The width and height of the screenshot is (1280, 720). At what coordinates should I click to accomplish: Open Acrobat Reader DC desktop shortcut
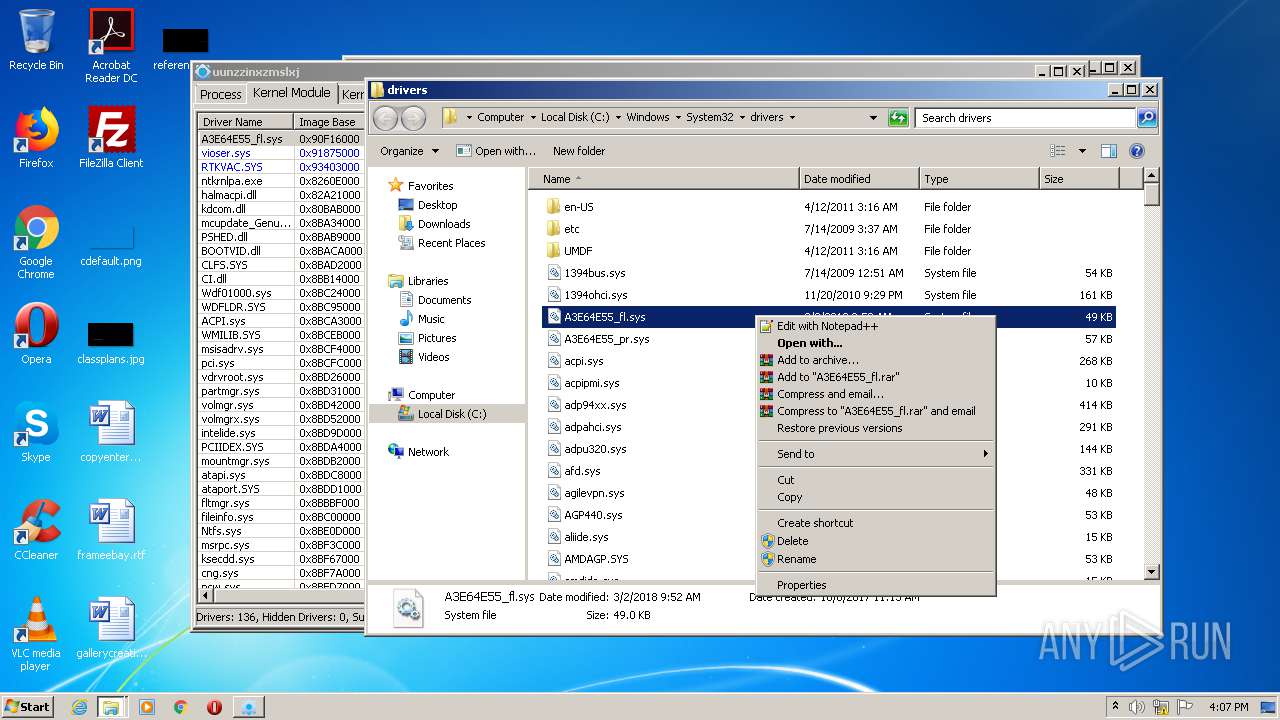[x=111, y=46]
